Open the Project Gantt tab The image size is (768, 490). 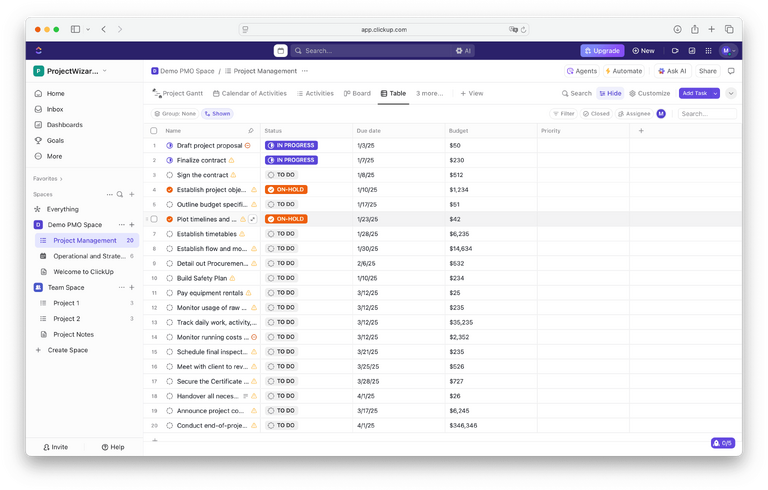point(177,93)
